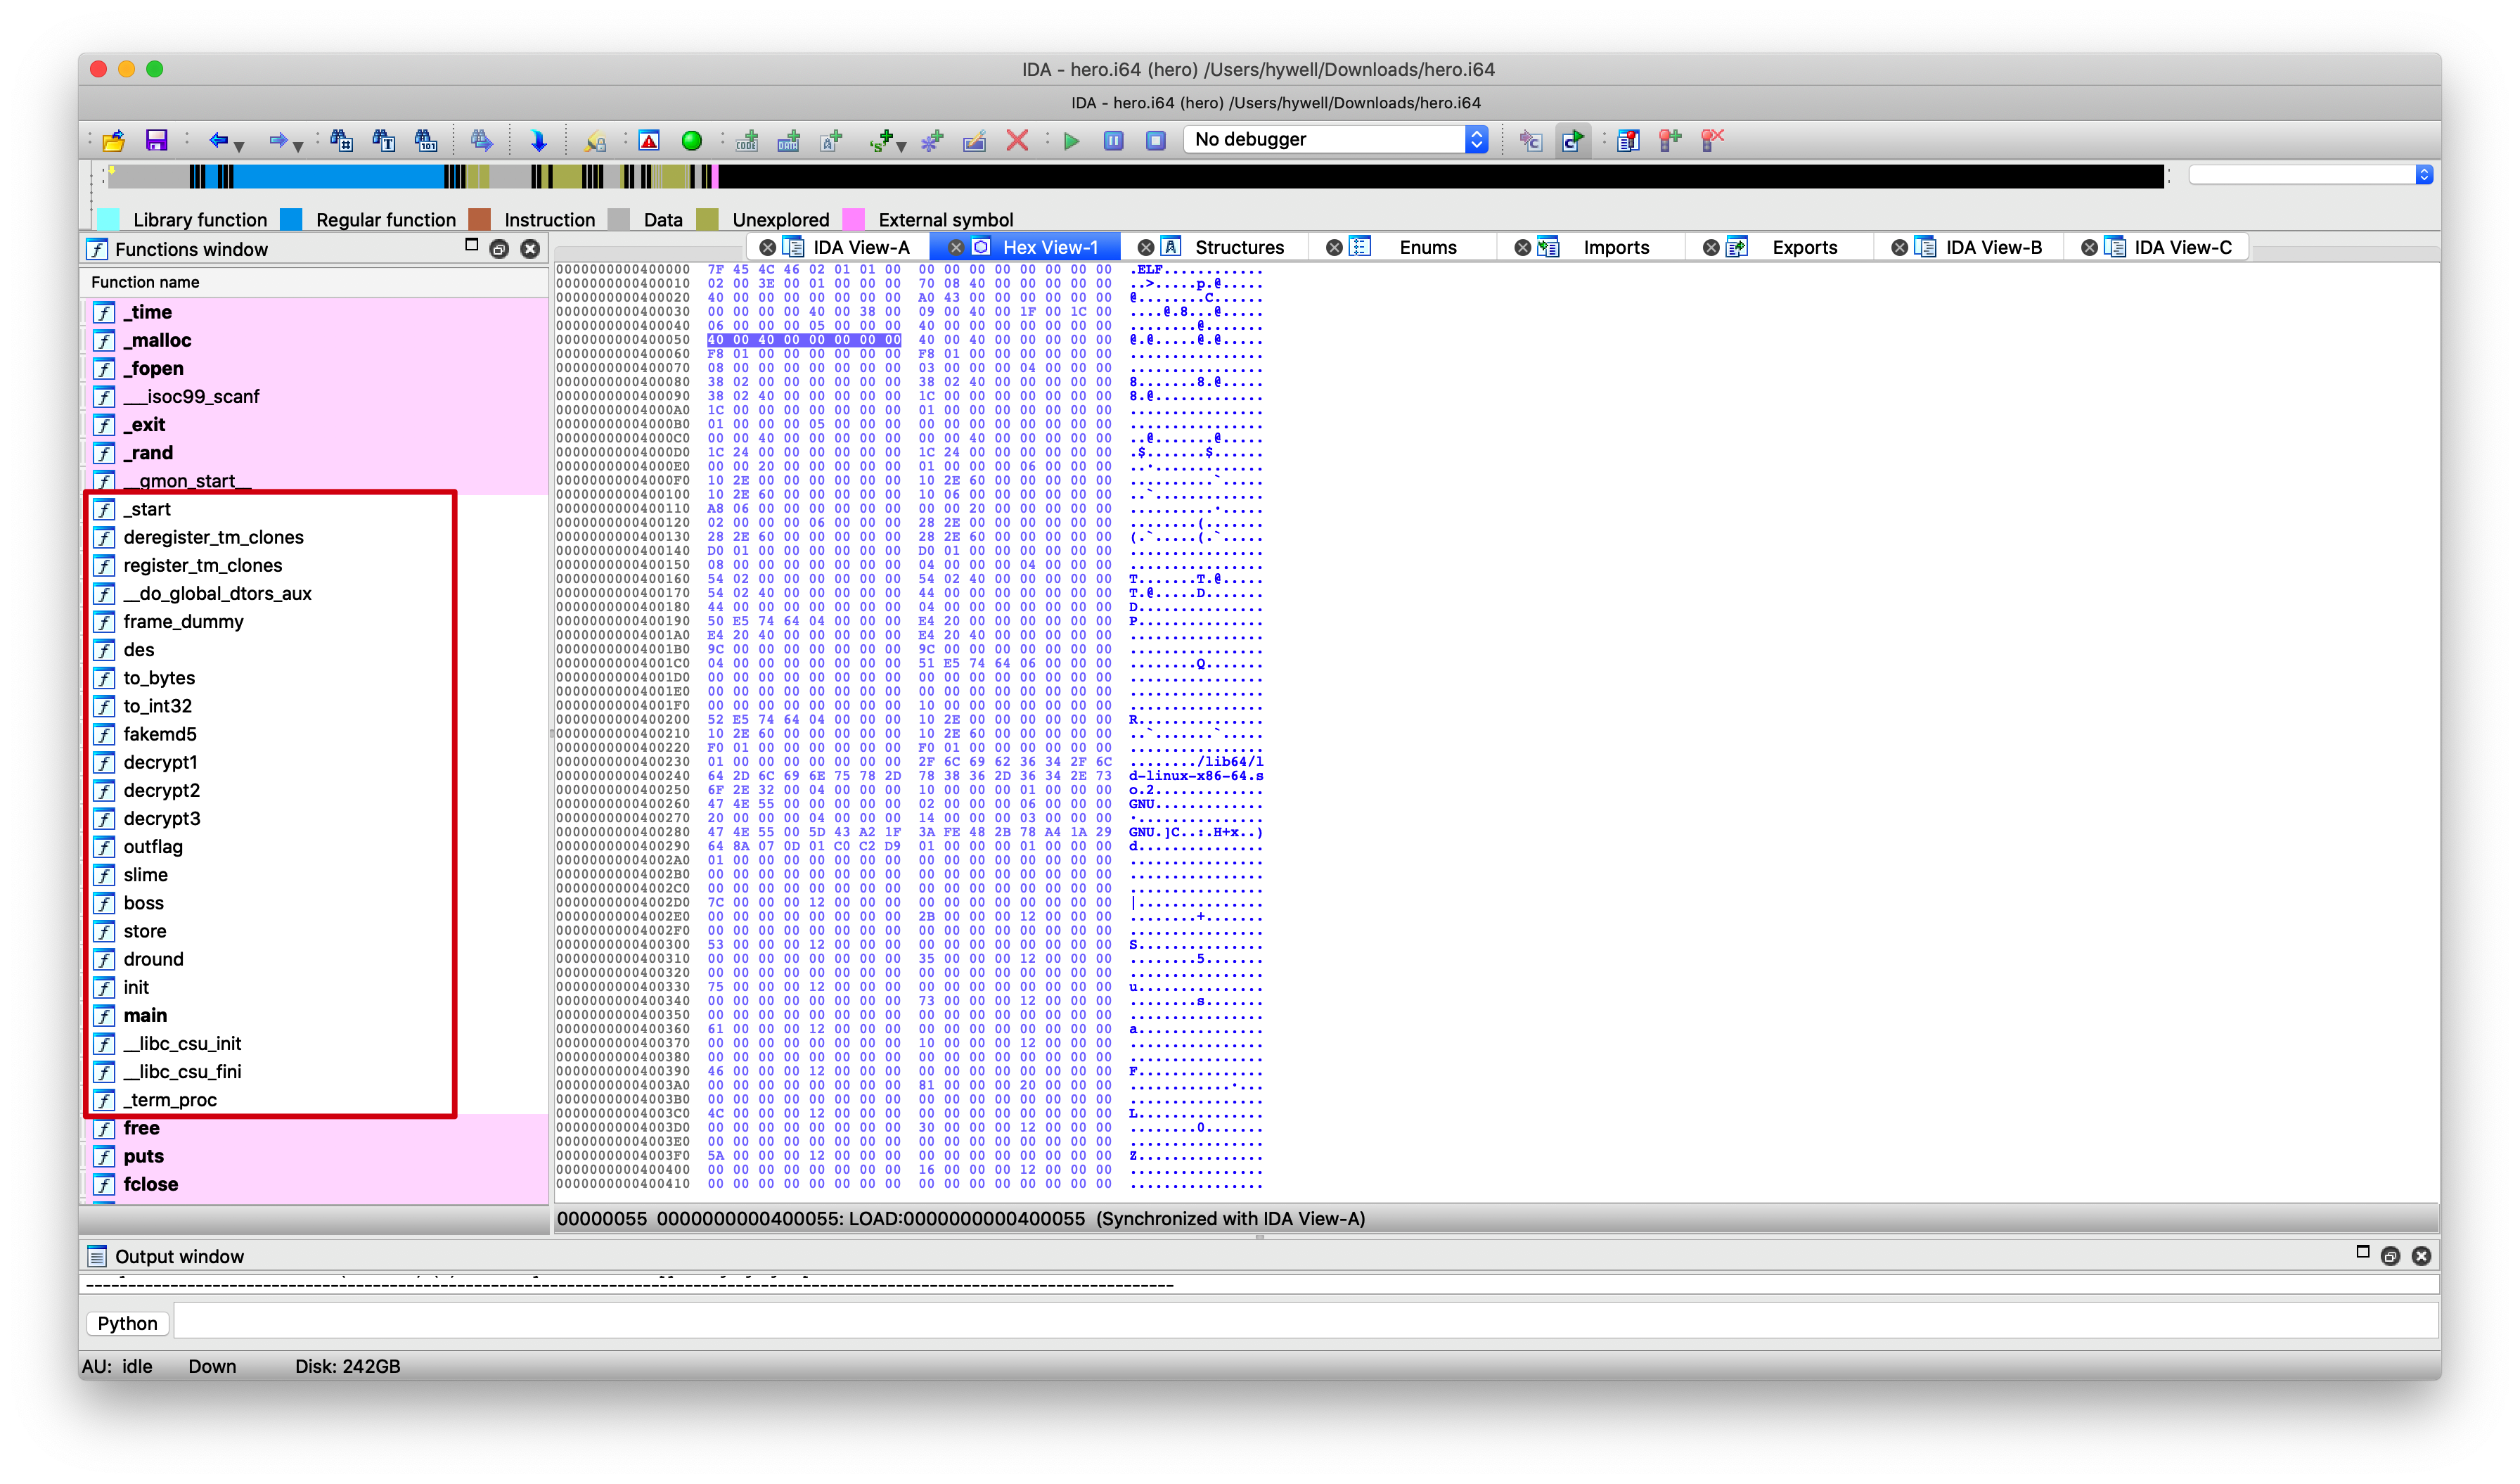
Task: Click the Regular function color swatch
Action: coord(292,219)
